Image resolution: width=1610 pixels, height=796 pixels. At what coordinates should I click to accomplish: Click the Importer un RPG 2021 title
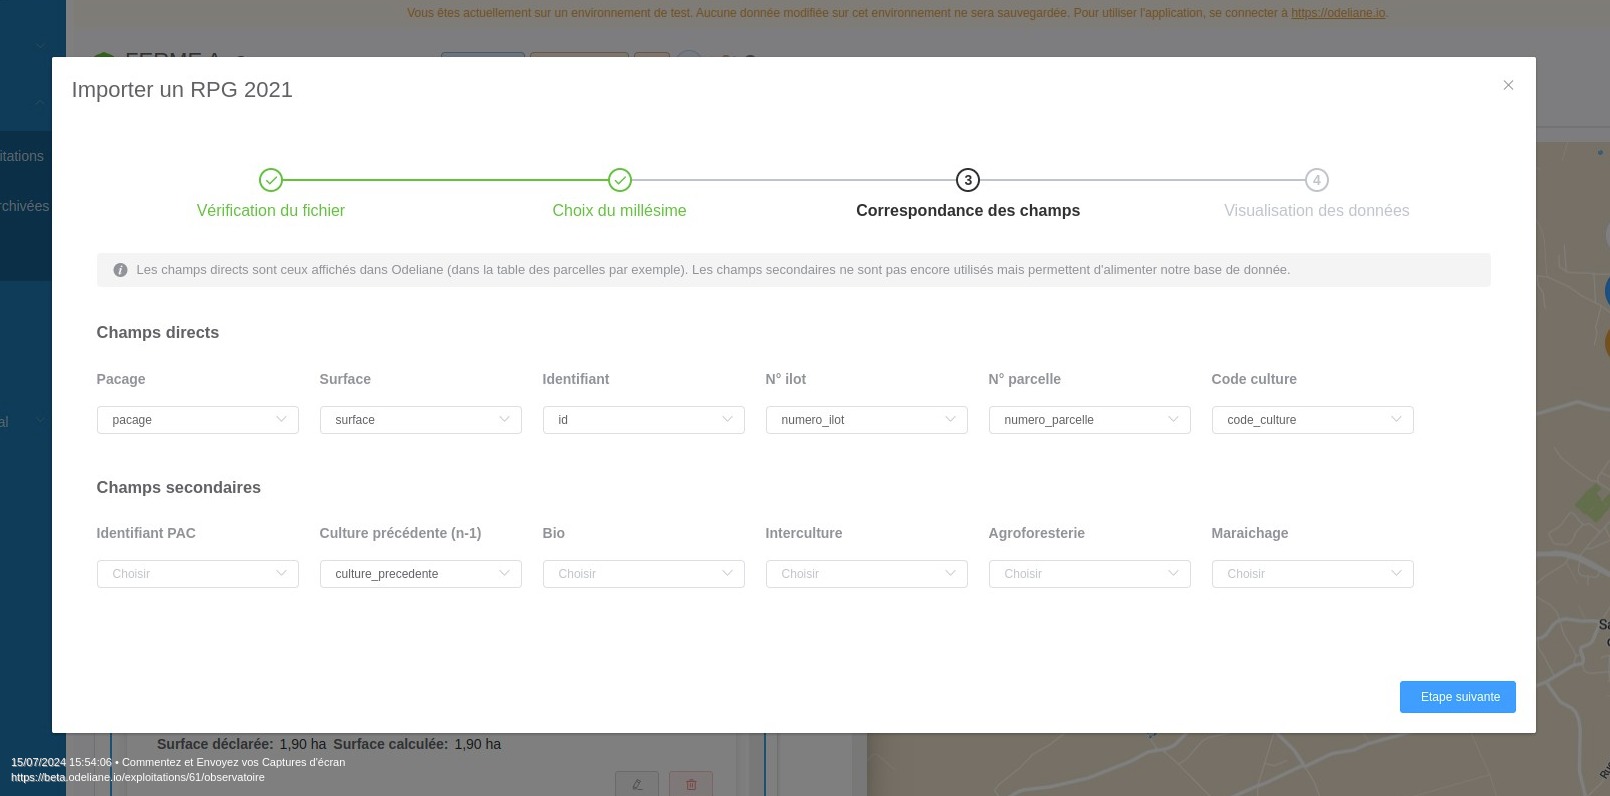[x=182, y=90]
